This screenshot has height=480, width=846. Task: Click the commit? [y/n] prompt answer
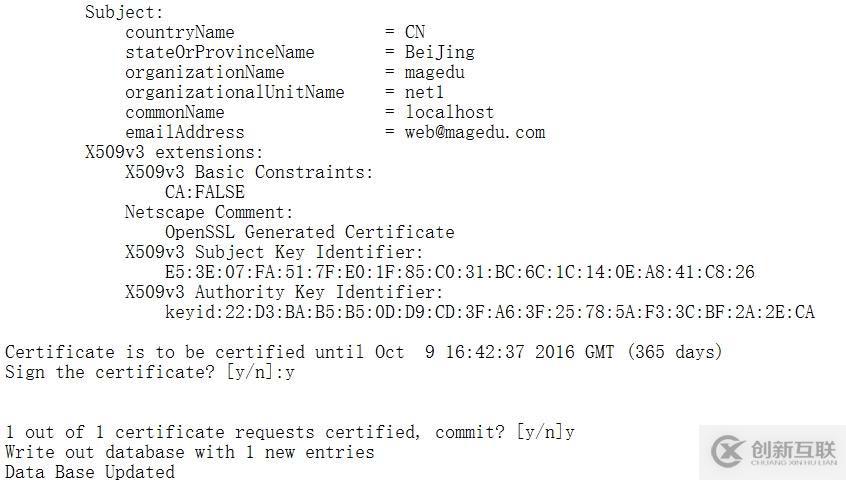[x=570, y=432]
